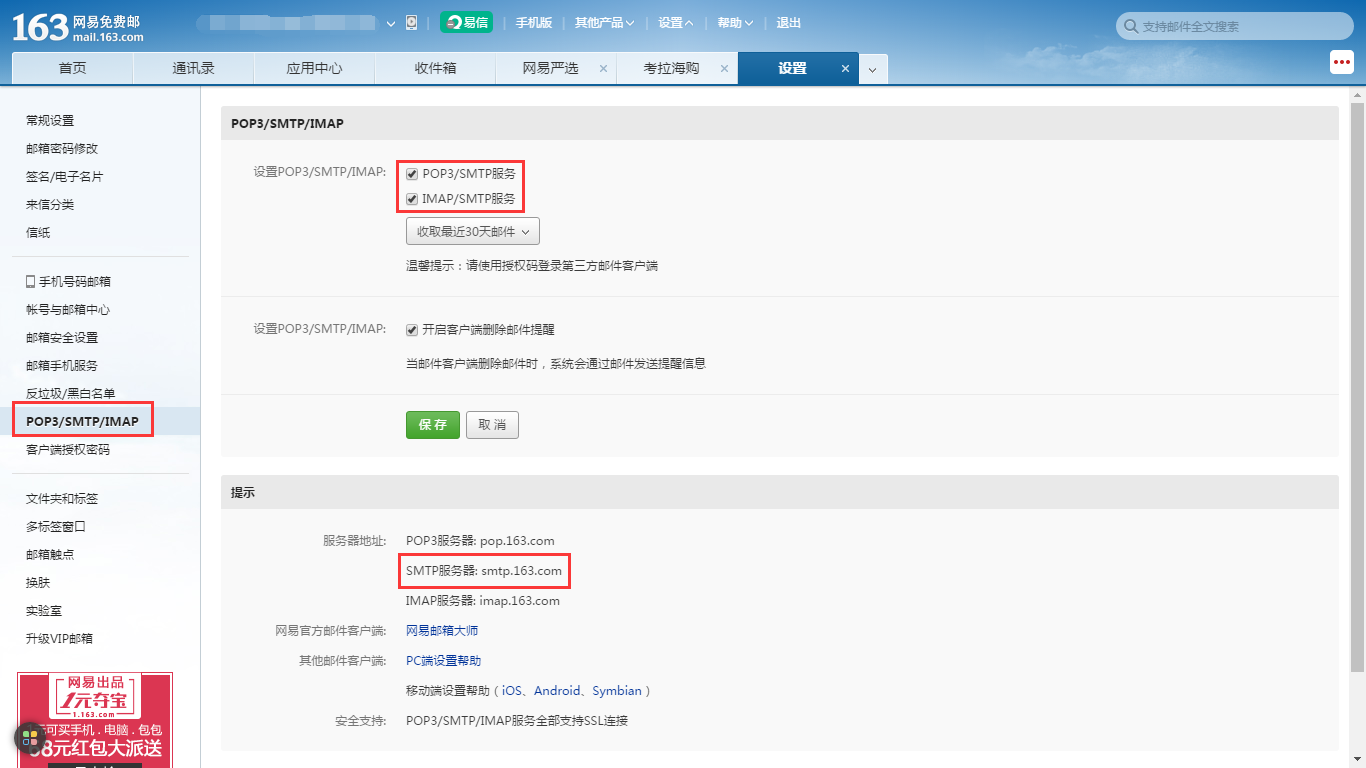The height and width of the screenshot is (768, 1366).
Task: Open 手机号码邮箱 in the sidebar
Action: pos(68,282)
